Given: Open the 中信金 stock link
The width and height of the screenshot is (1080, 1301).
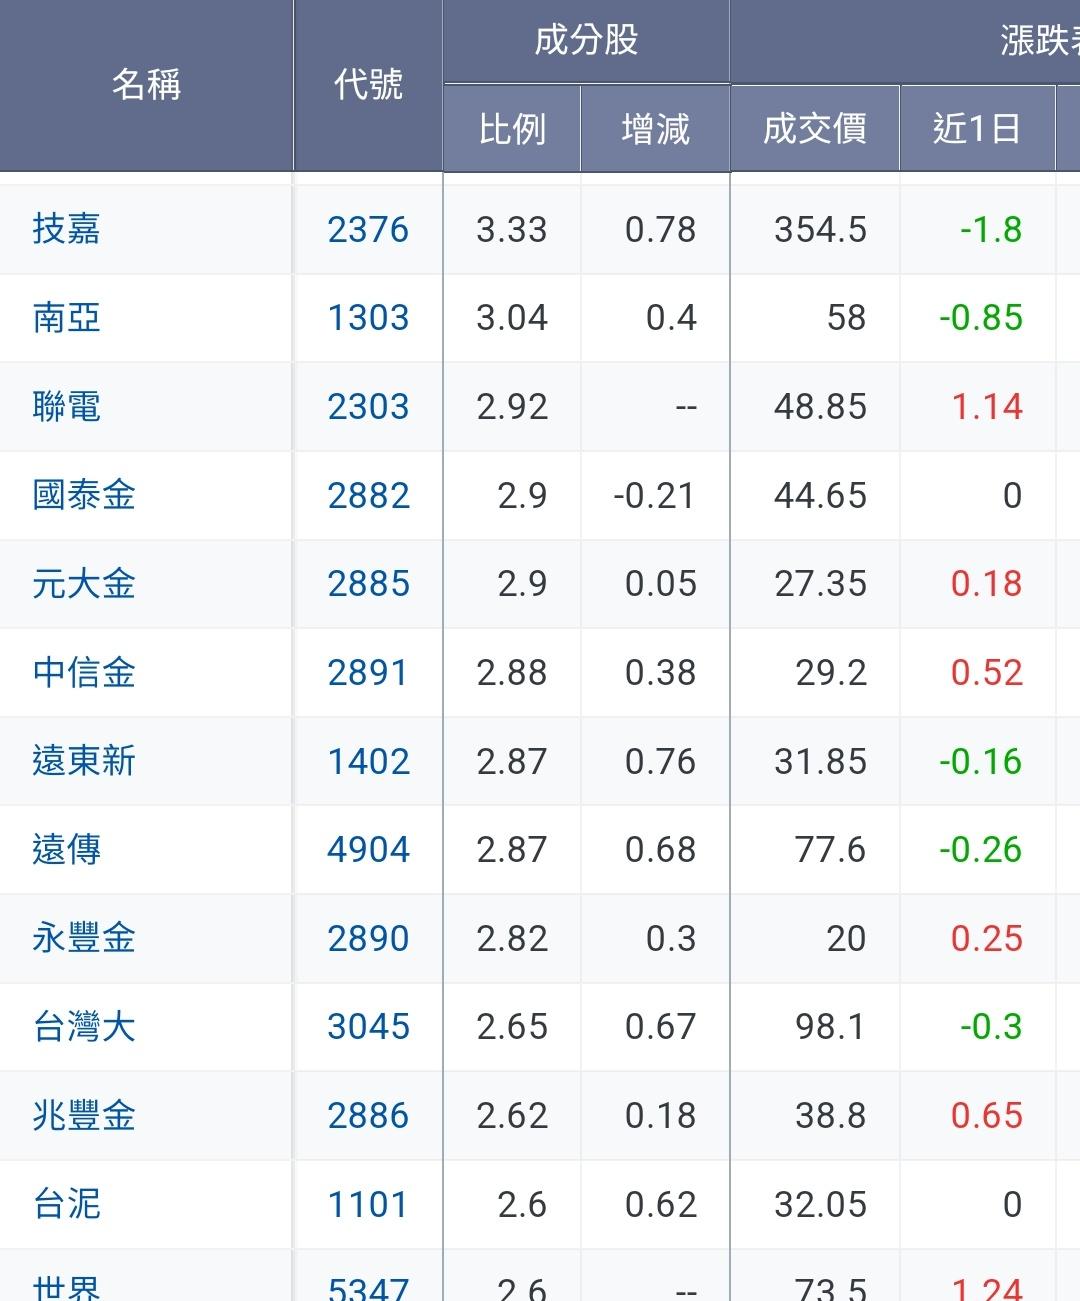Looking at the screenshot, I should [84, 672].
